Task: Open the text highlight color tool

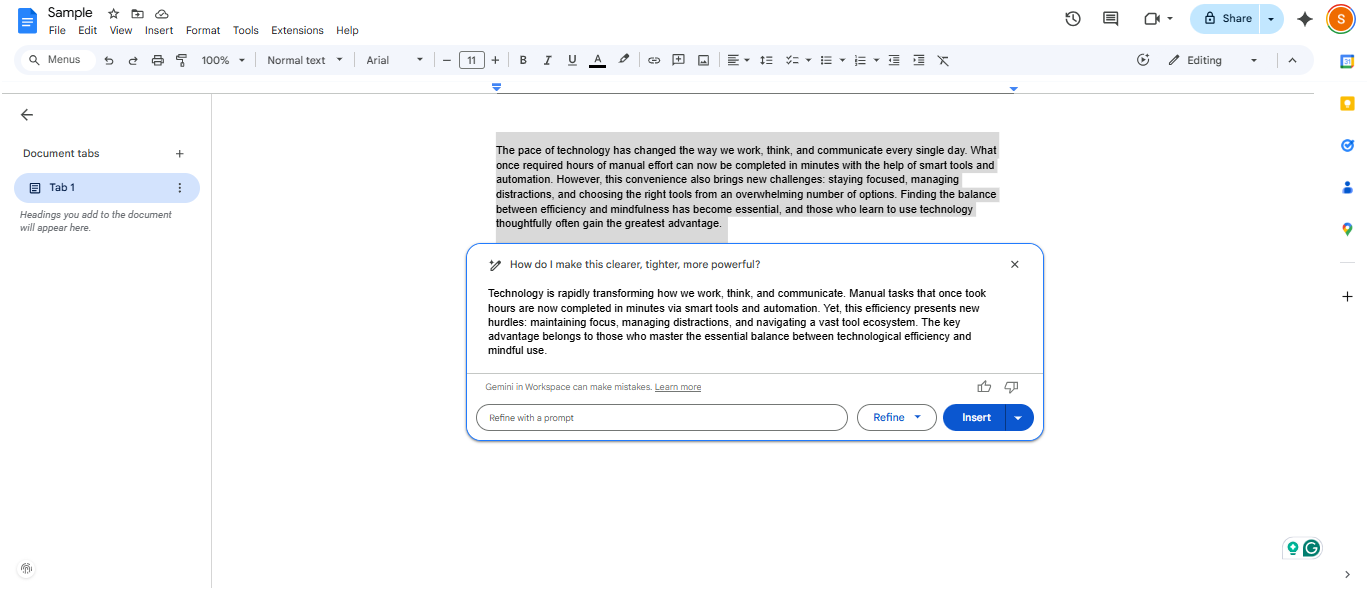Action: tap(623, 60)
